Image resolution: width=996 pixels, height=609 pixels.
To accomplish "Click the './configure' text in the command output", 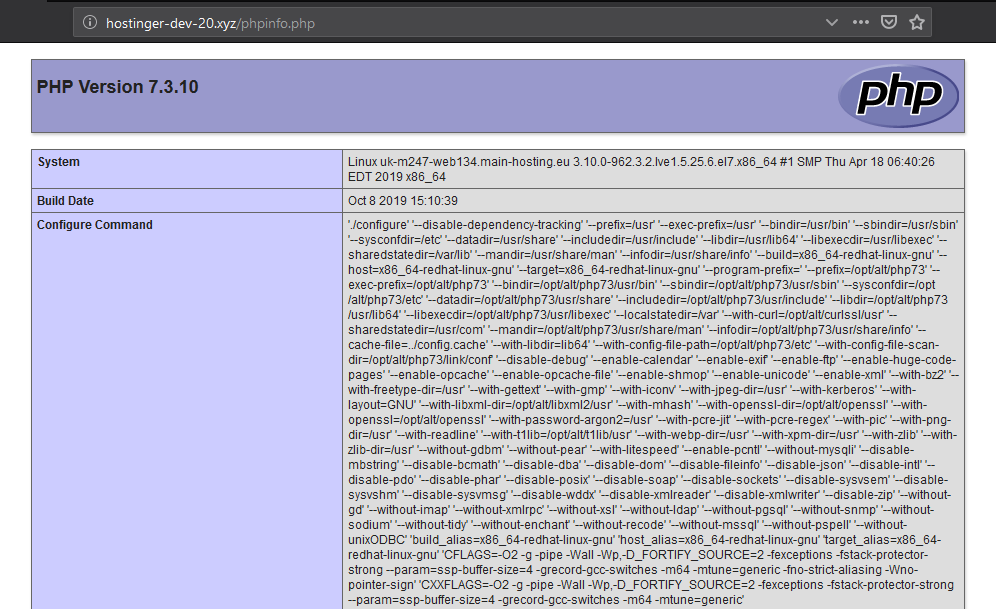I will point(366,223).
